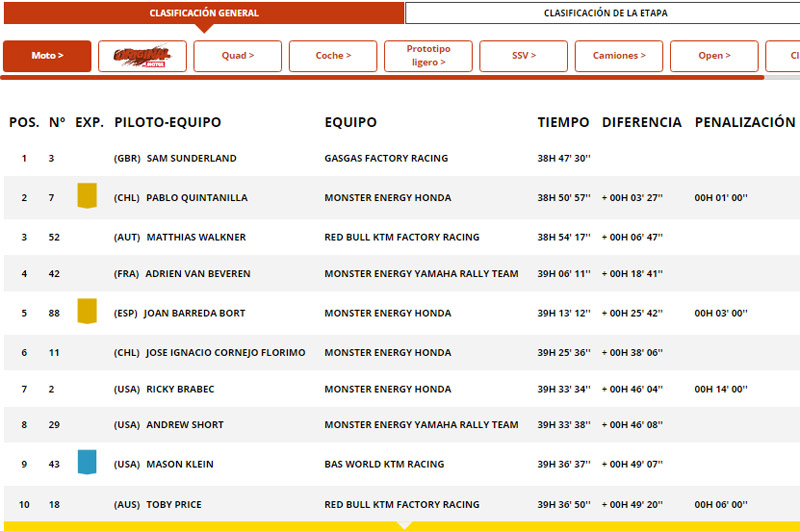
Task: Click the difference + 00H 06' 47''
Action: (632, 237)
